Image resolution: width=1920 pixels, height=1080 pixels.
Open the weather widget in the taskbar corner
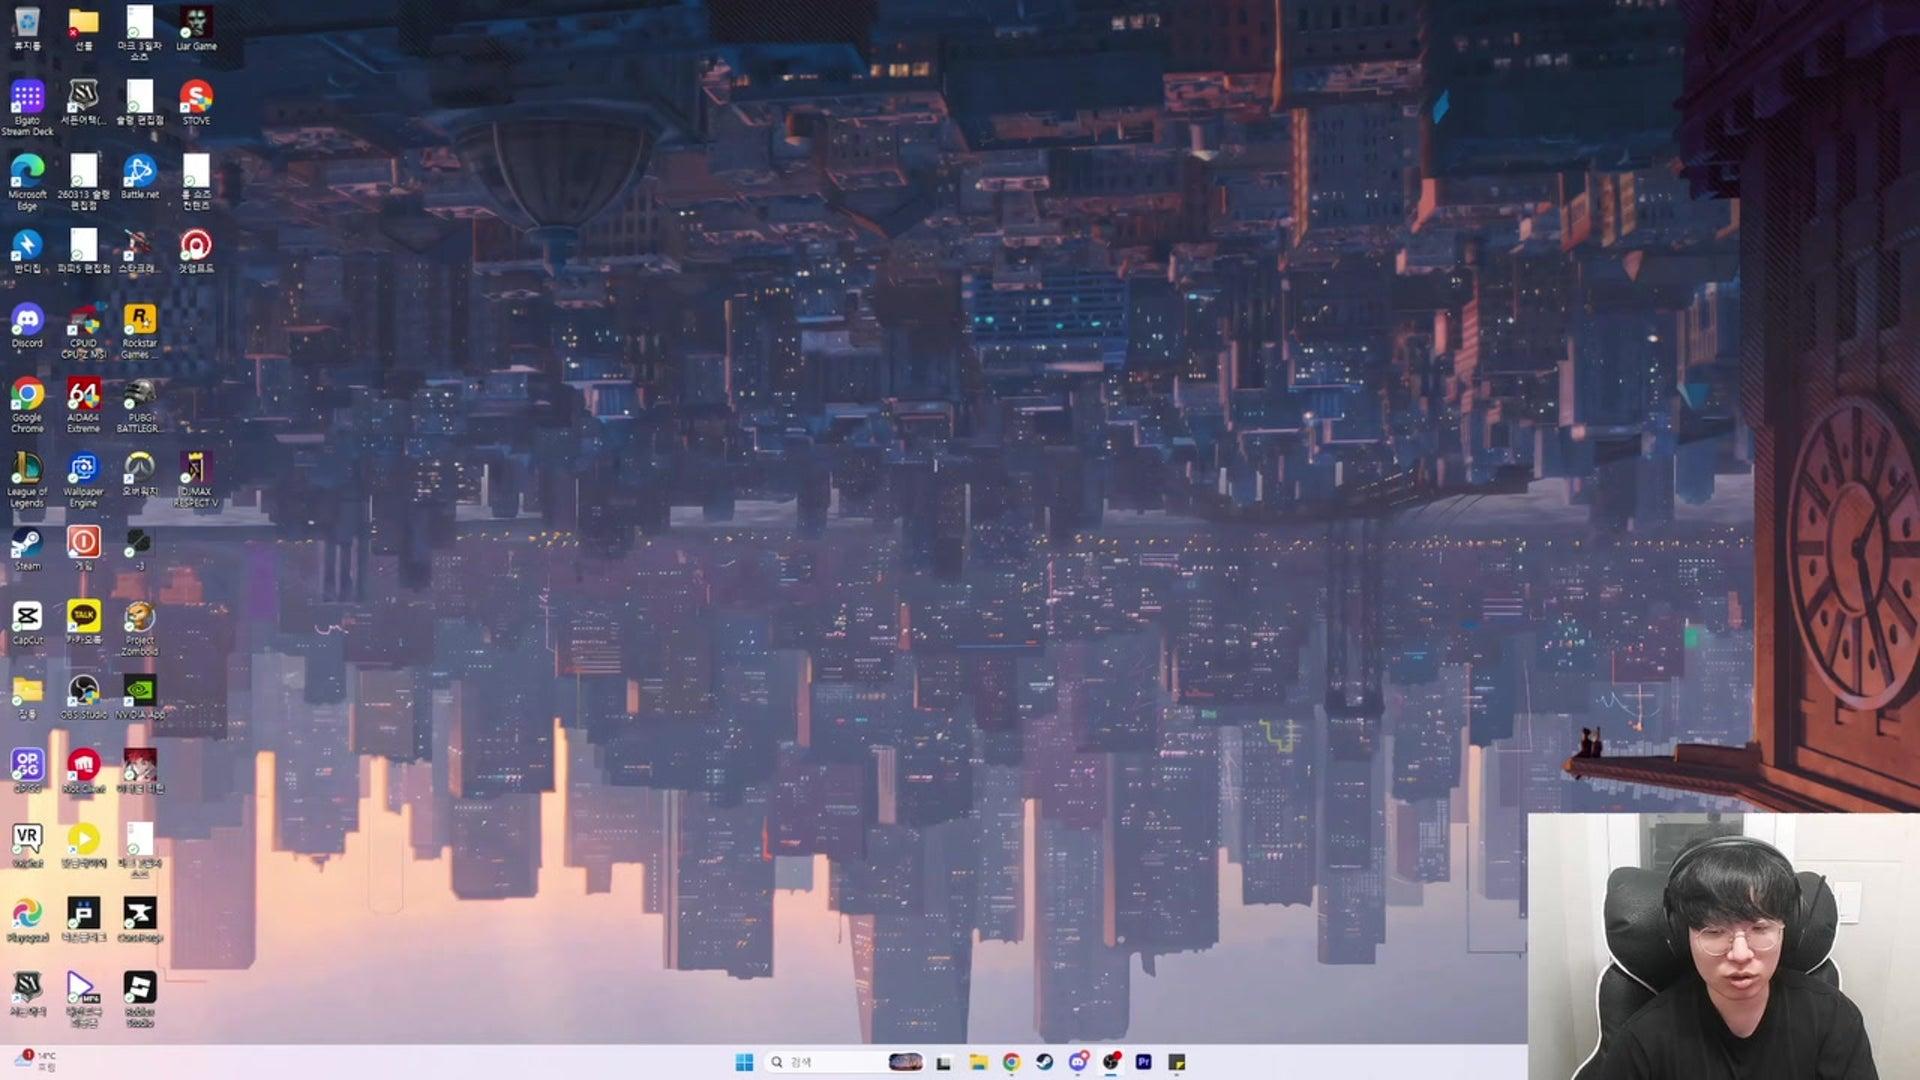(x=35, y=1061)
